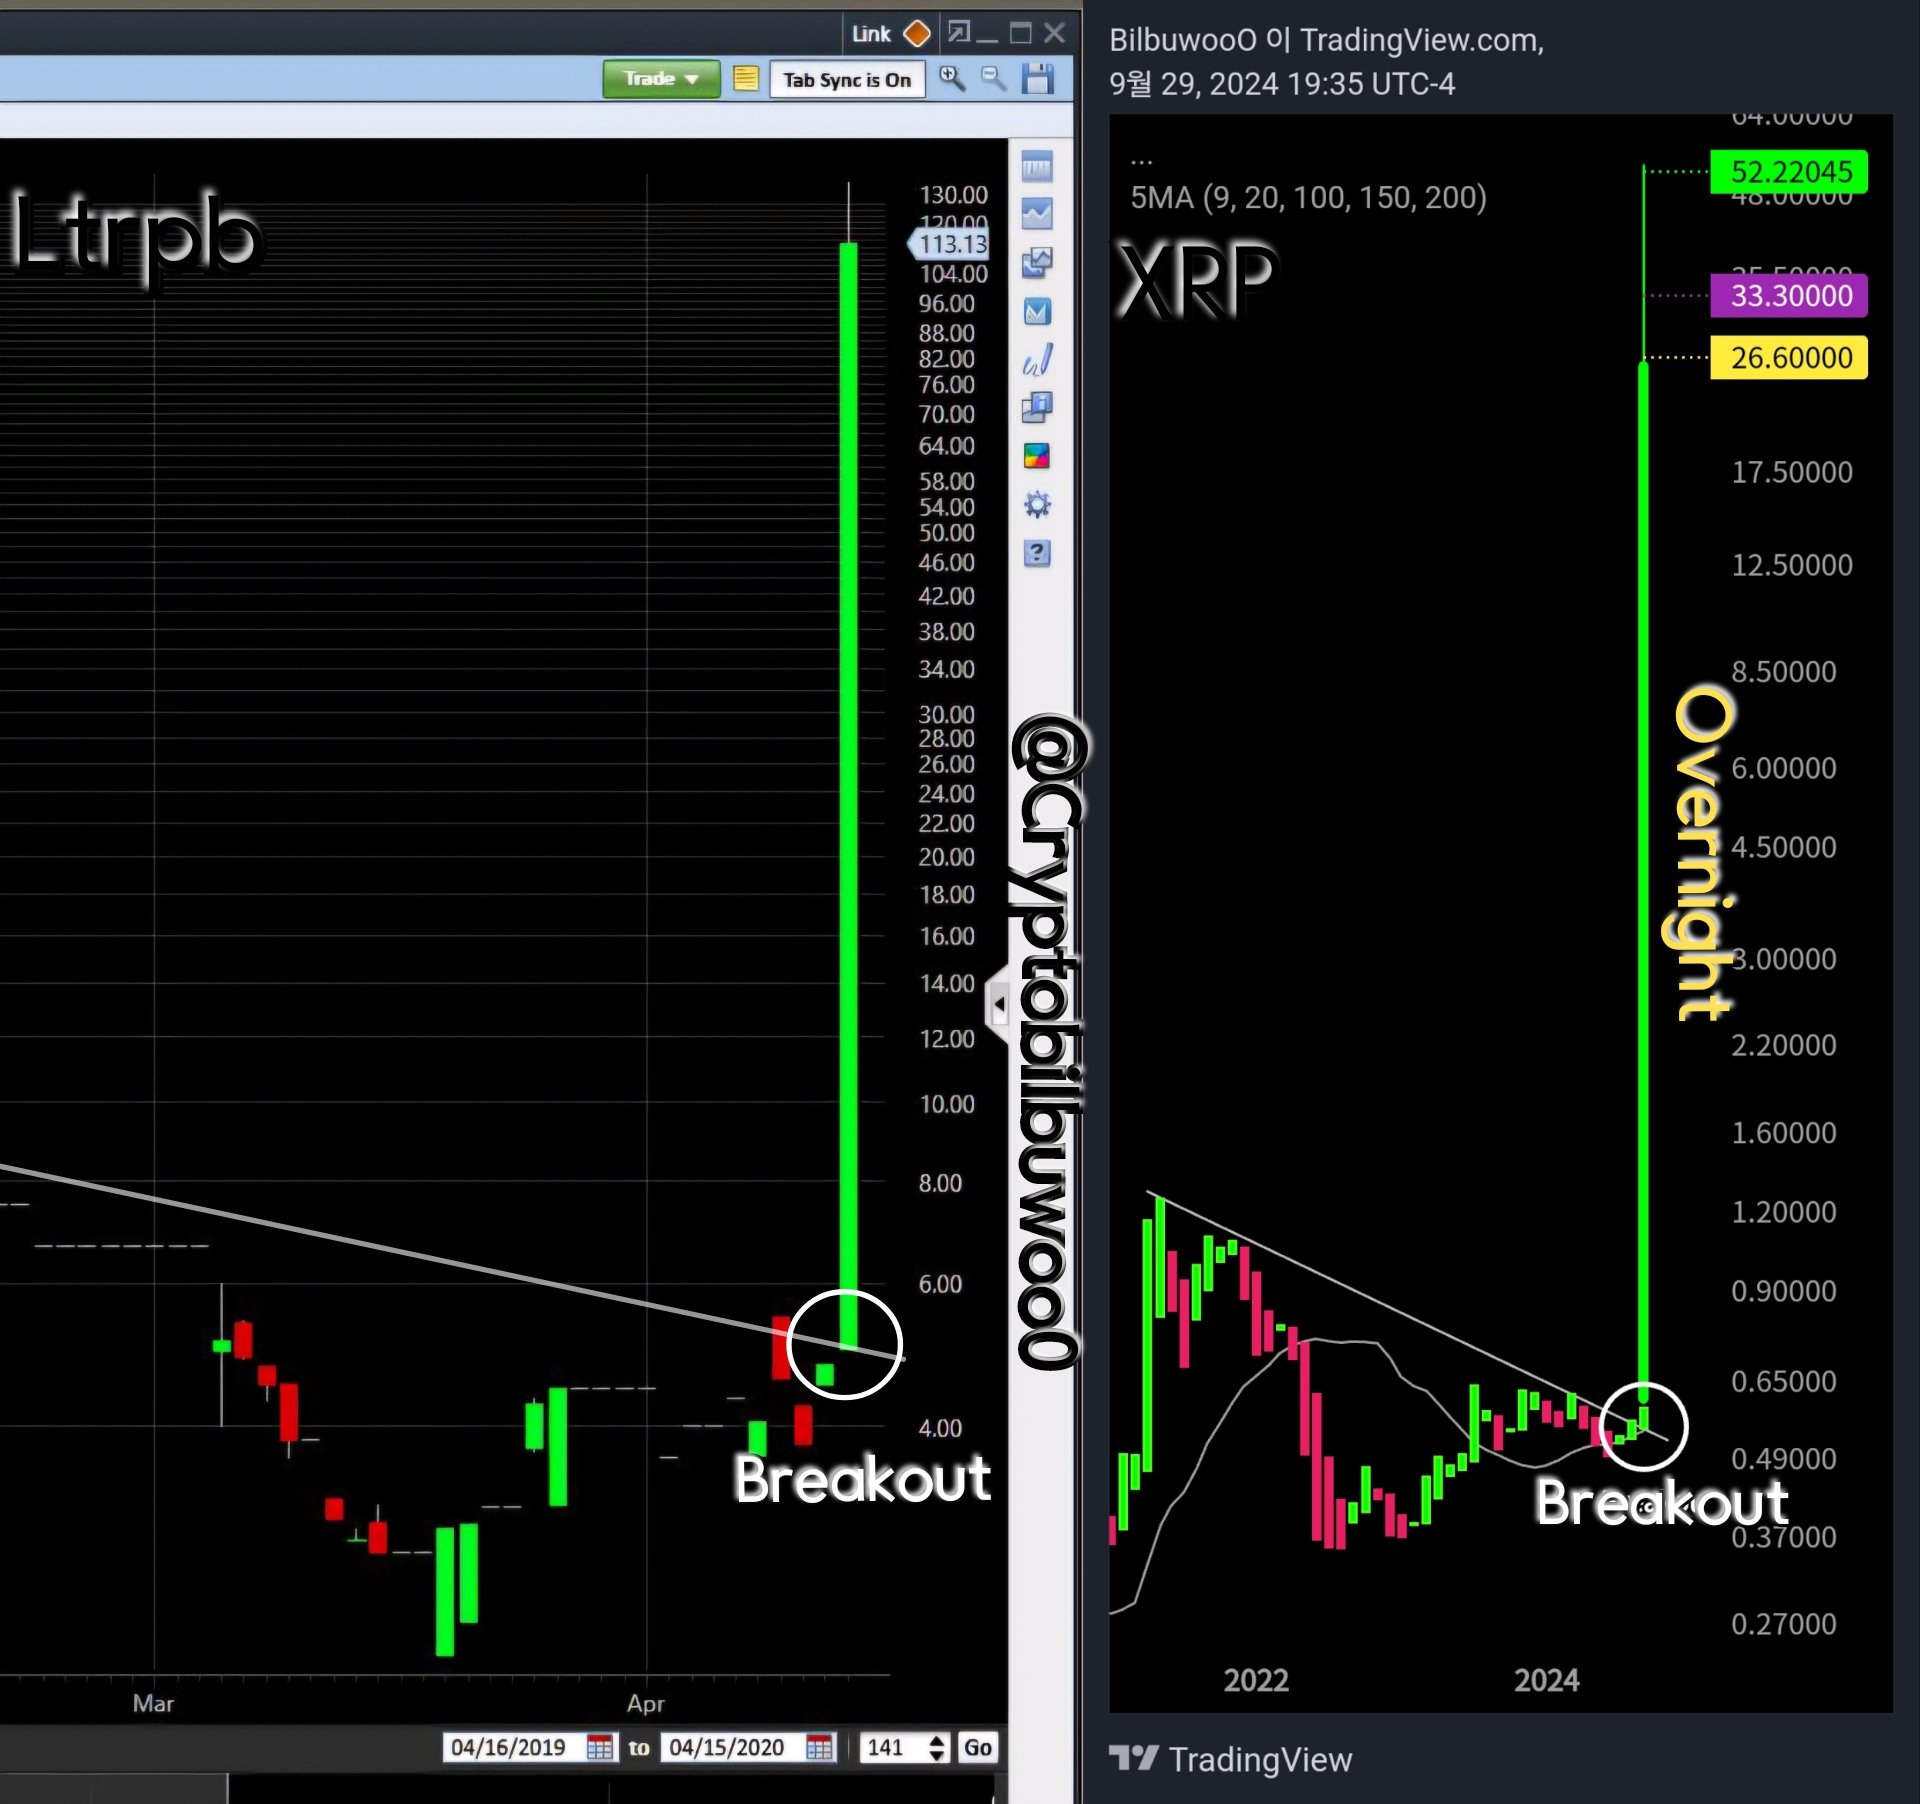
Task: Close the Ltrpb chart window
Action: 1054,33
